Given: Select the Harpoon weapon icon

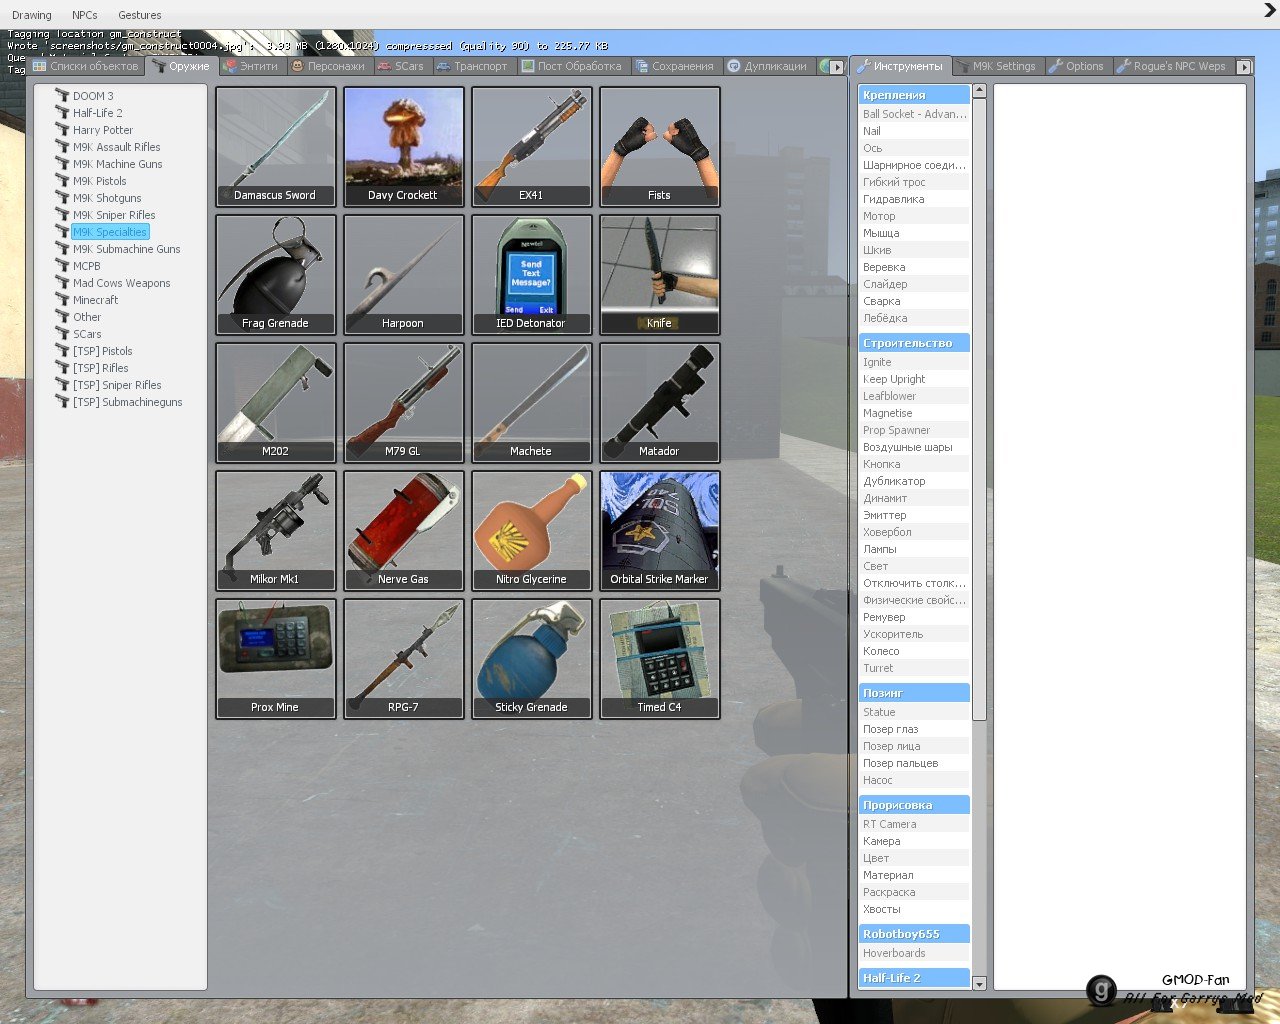Looking at the screenshot, I should coord(403,275).
